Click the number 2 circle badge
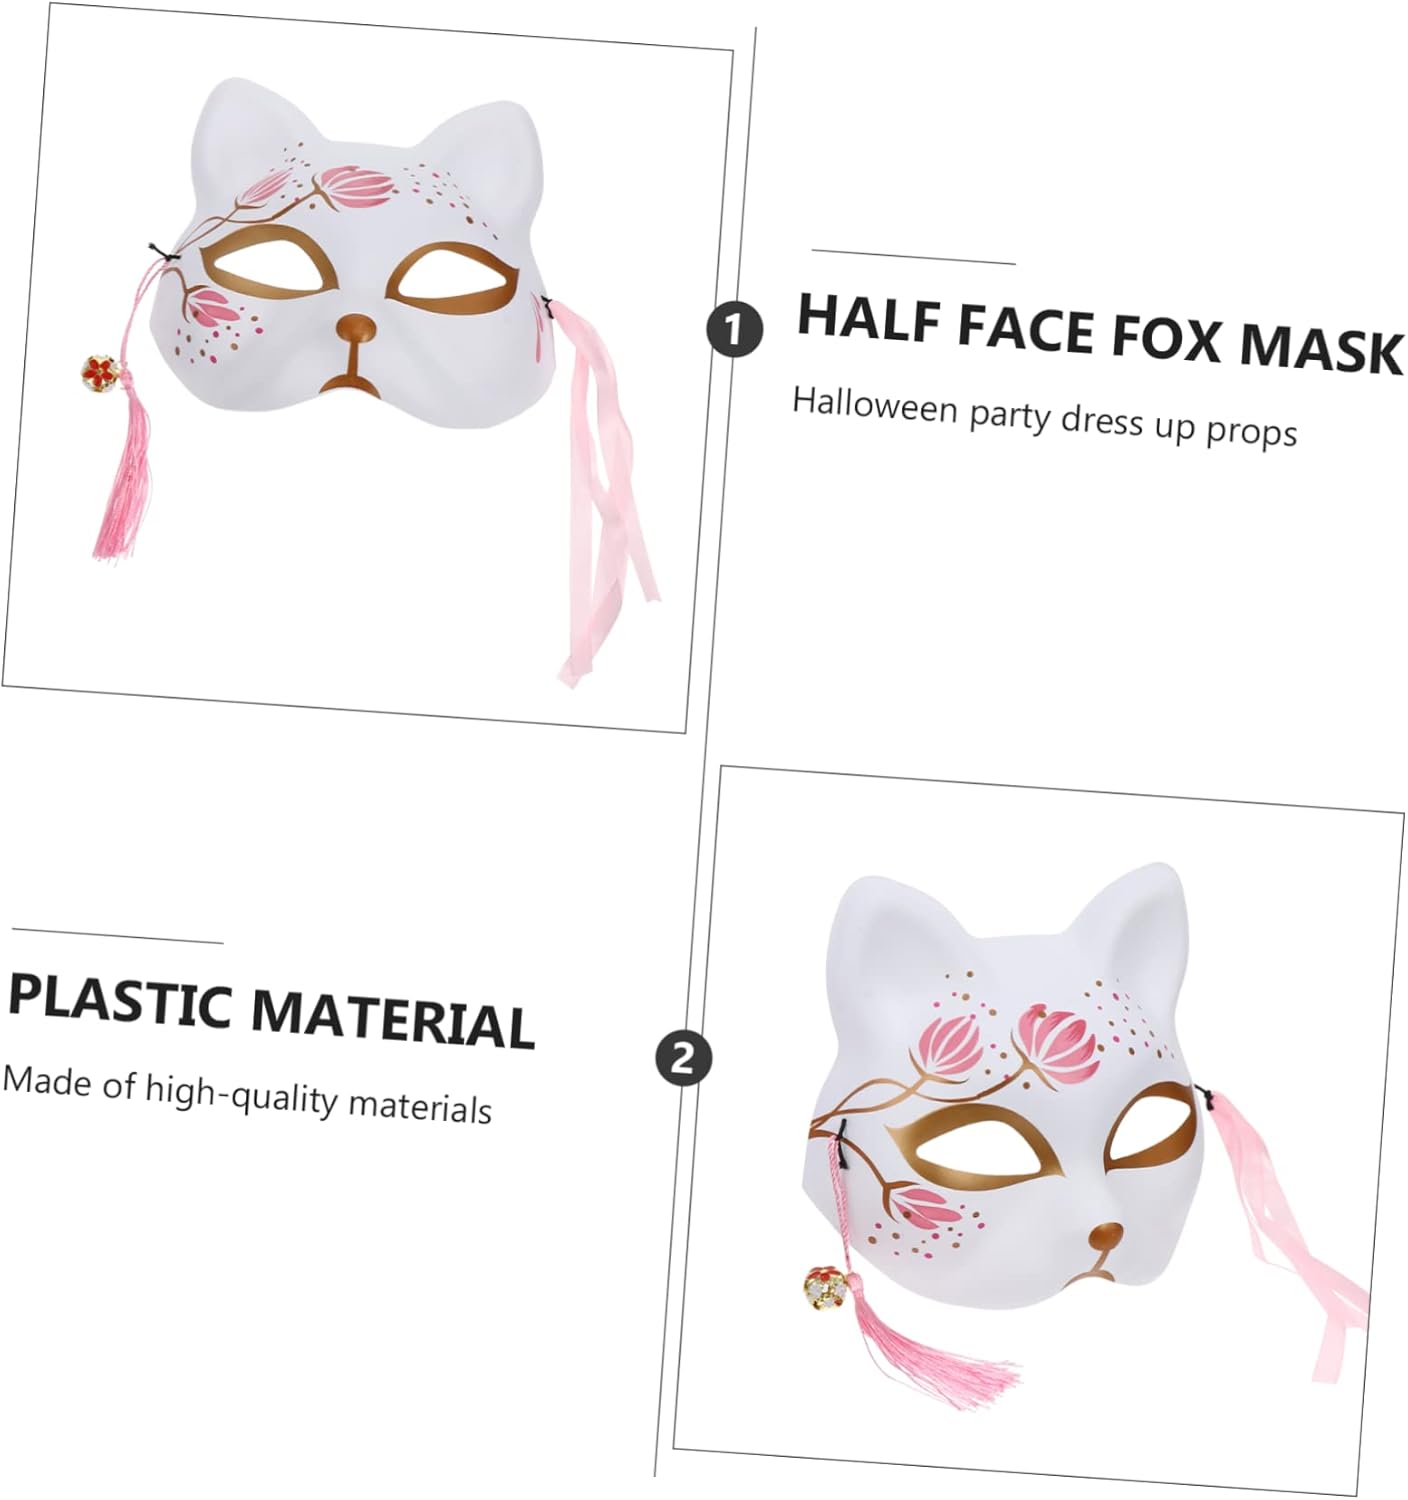The image size is (1408, 1500). point(684,1058)
